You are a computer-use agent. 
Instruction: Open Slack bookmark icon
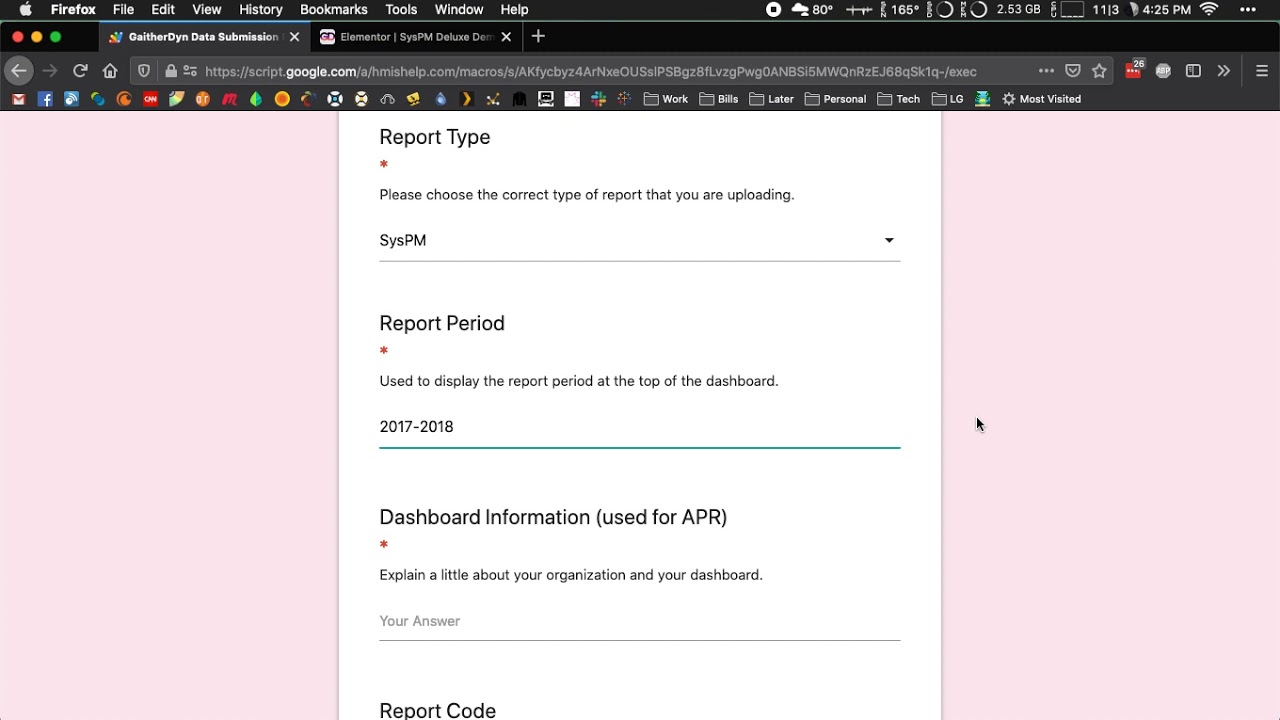tap(598, 99)
